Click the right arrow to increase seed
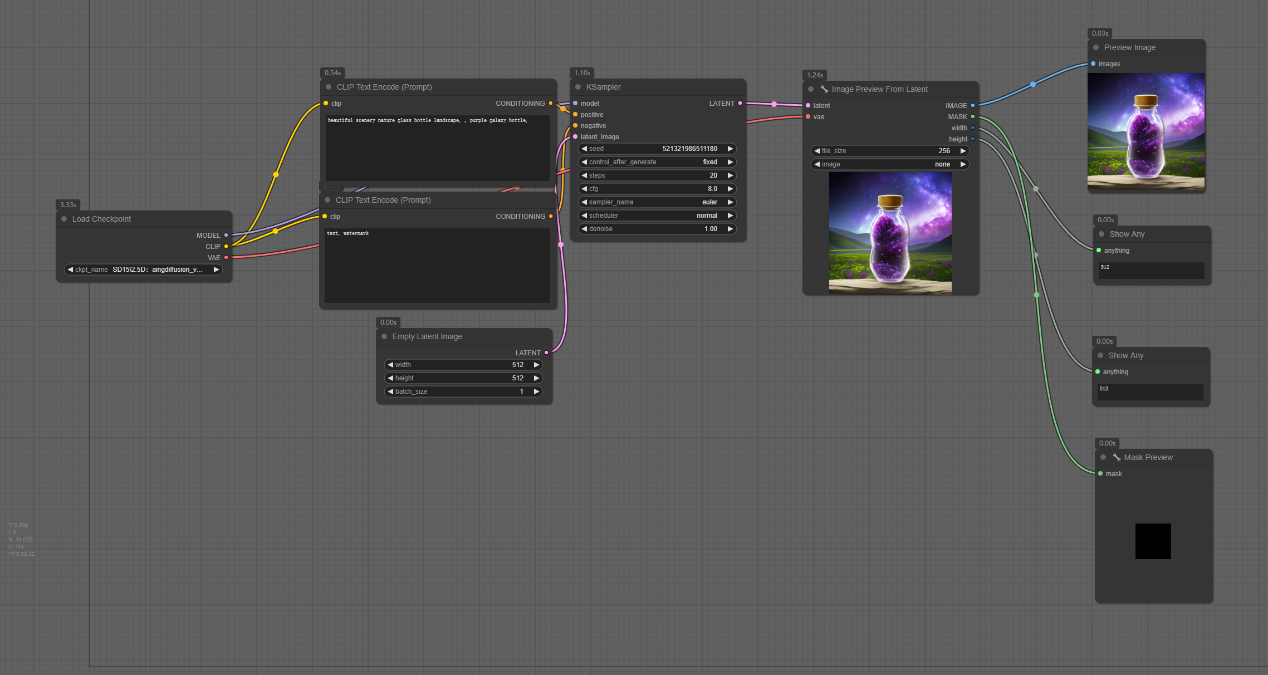 [730, 149]
